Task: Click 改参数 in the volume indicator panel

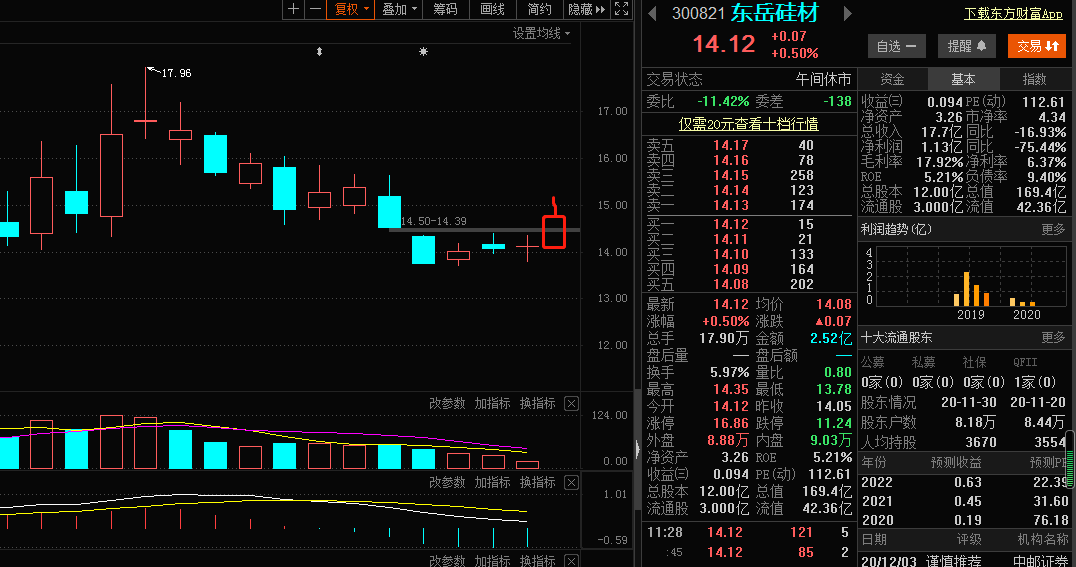Action: 447,403
